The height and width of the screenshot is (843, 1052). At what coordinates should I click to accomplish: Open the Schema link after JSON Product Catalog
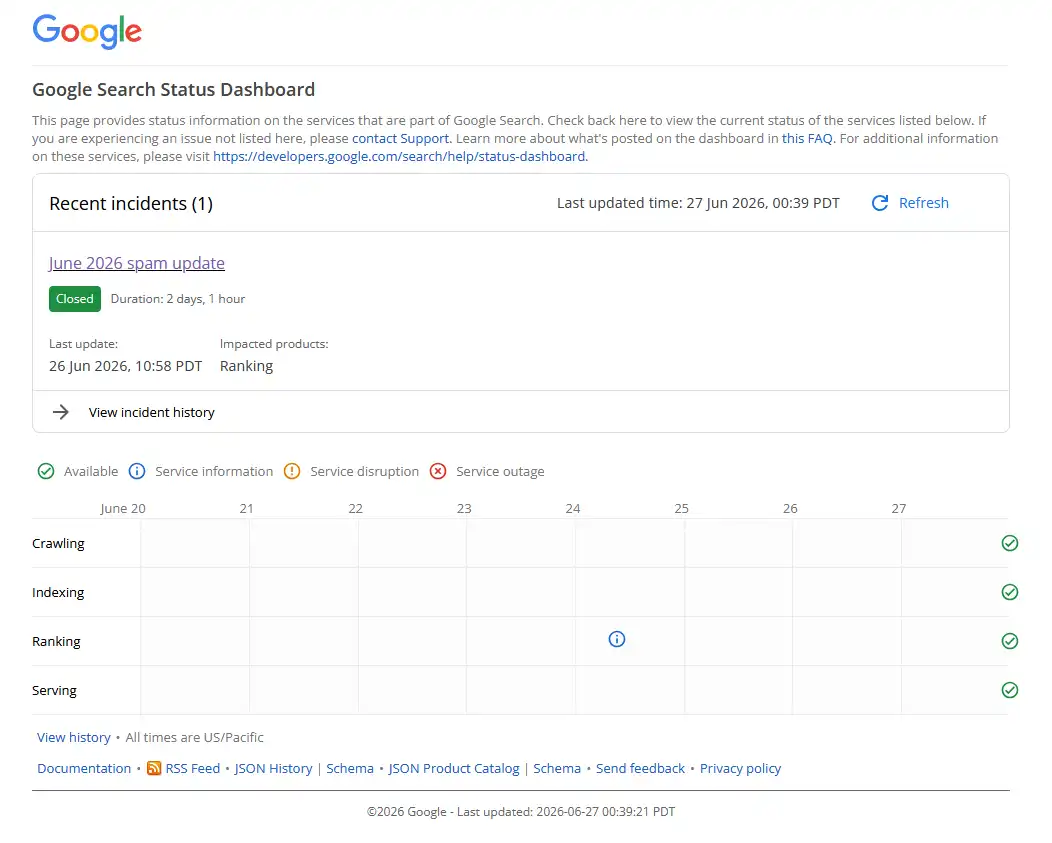tap(557, 768)
